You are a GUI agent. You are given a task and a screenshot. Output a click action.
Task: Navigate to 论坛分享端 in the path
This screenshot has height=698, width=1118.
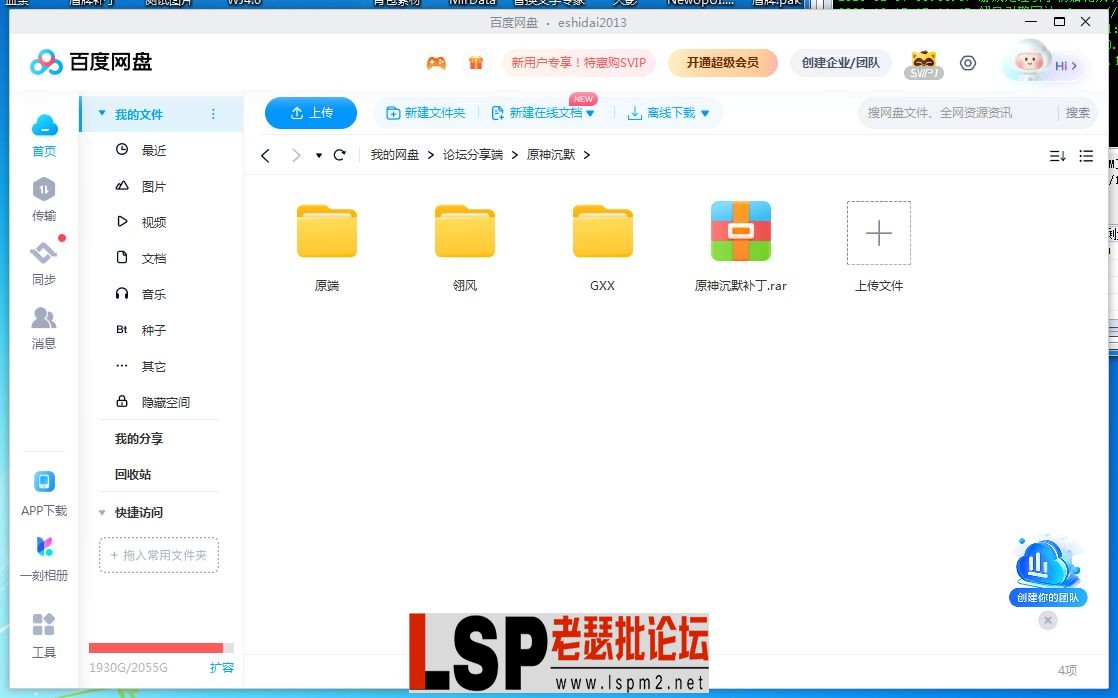click(473, 155)
